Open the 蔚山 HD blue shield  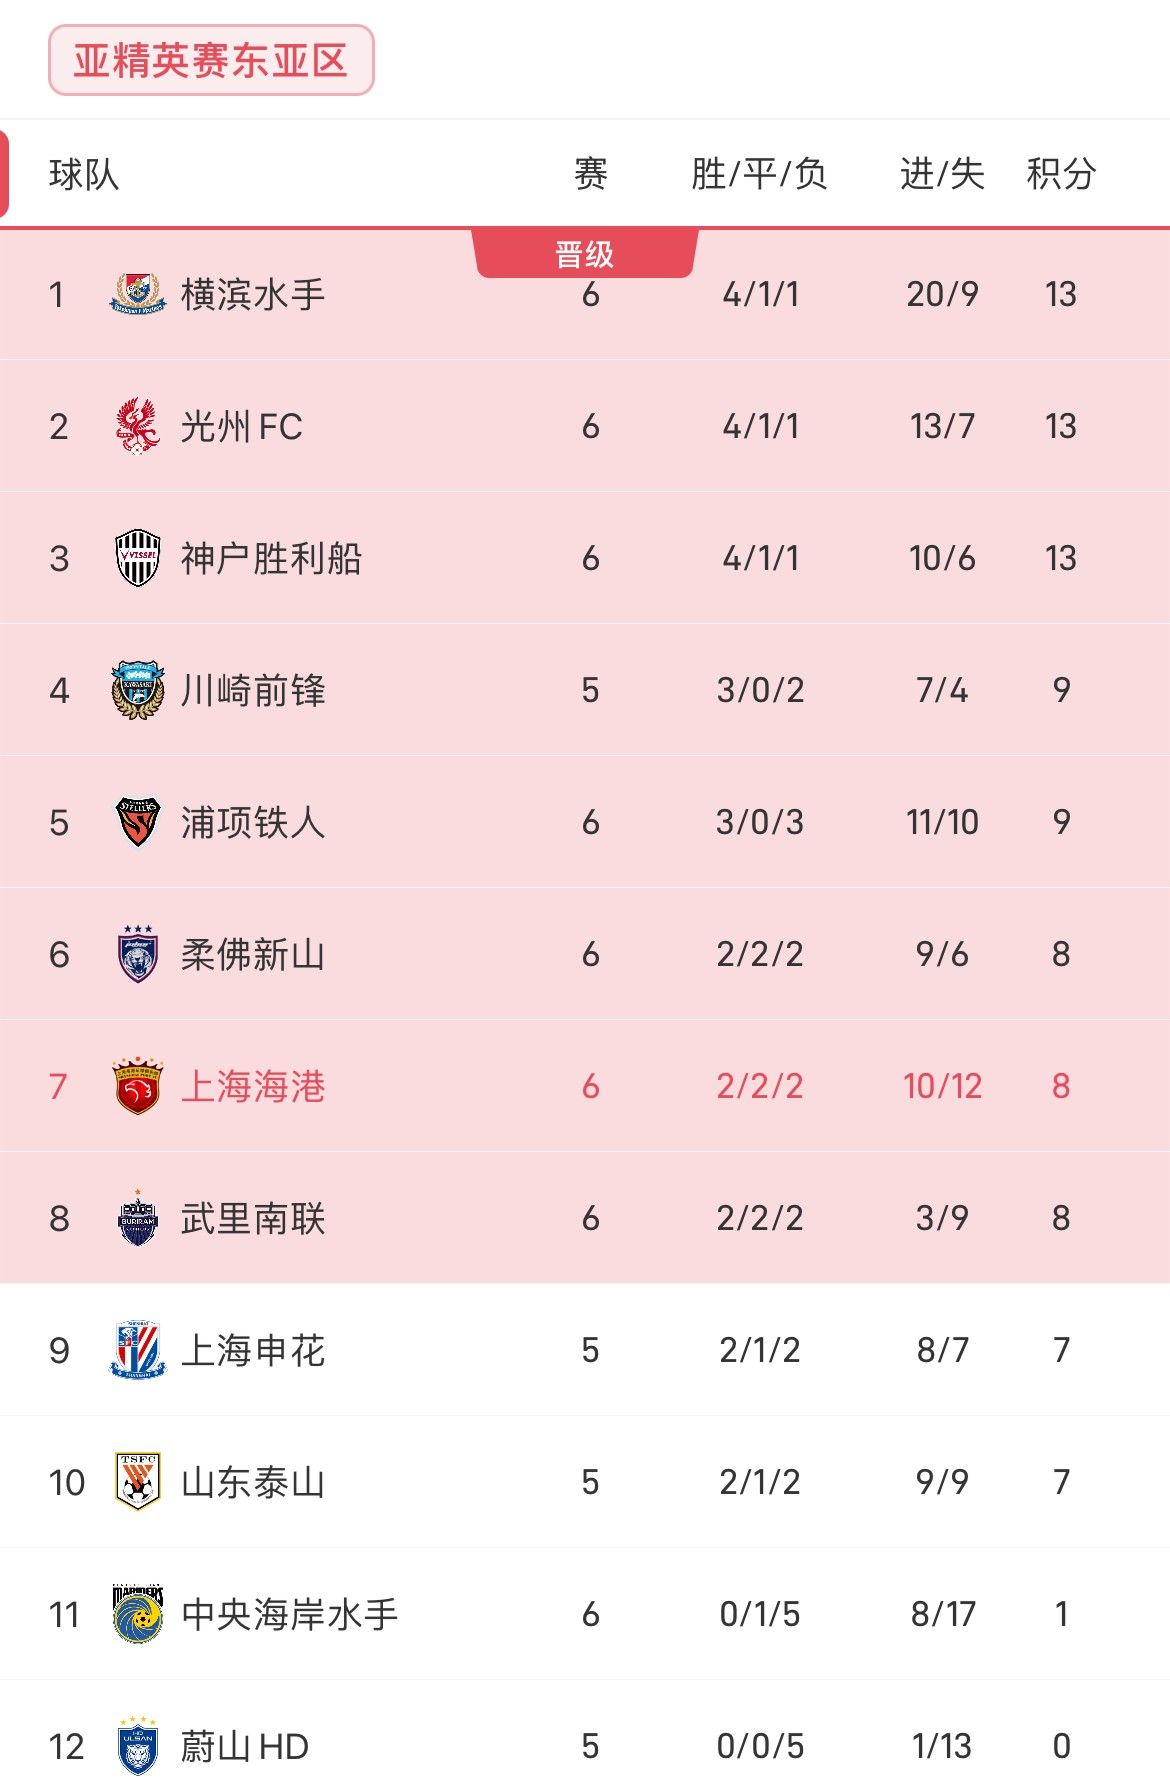pyautogui.click(x=138, y=1746)
